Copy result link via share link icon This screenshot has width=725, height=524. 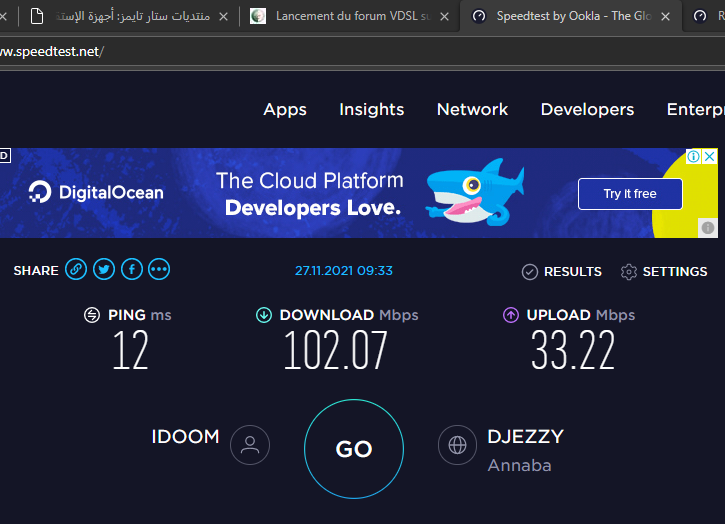(76, 269)
